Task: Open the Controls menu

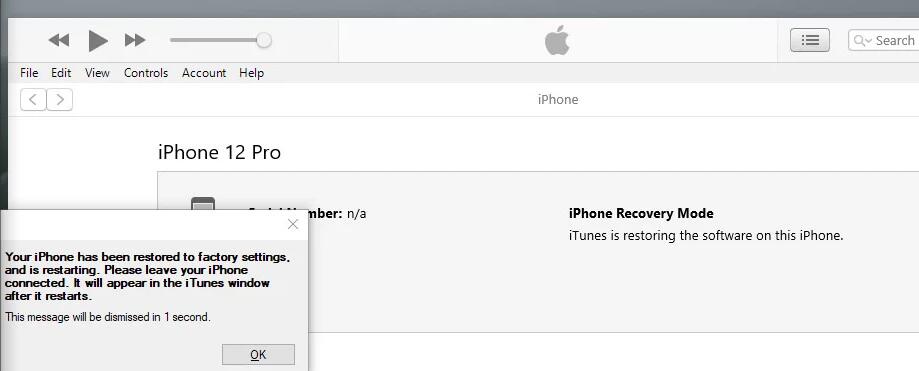Action: (x=146, y=73)
